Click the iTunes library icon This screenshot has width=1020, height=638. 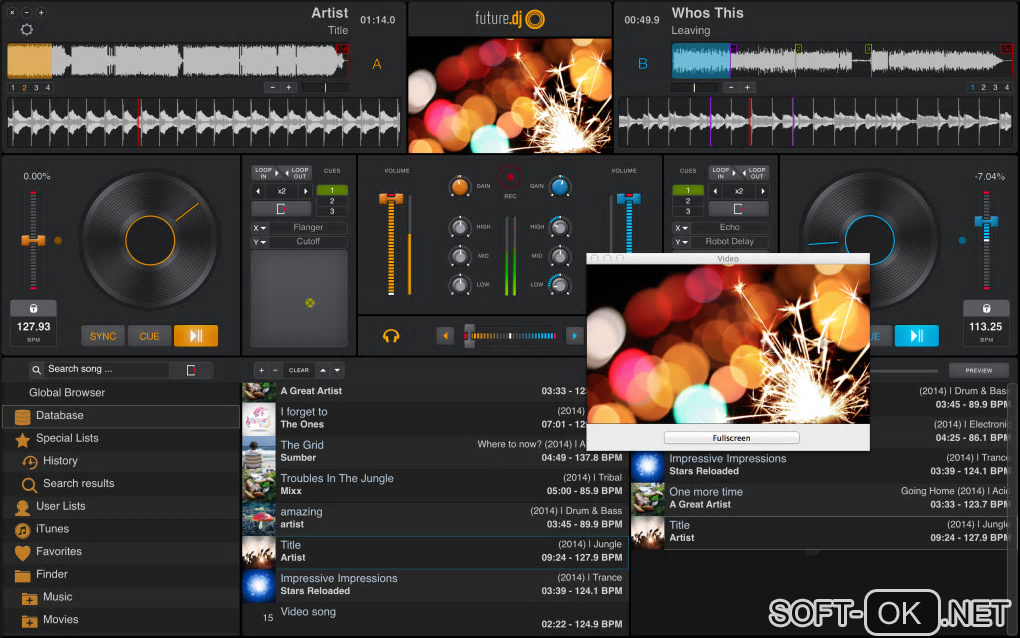[x=22, y=529]
